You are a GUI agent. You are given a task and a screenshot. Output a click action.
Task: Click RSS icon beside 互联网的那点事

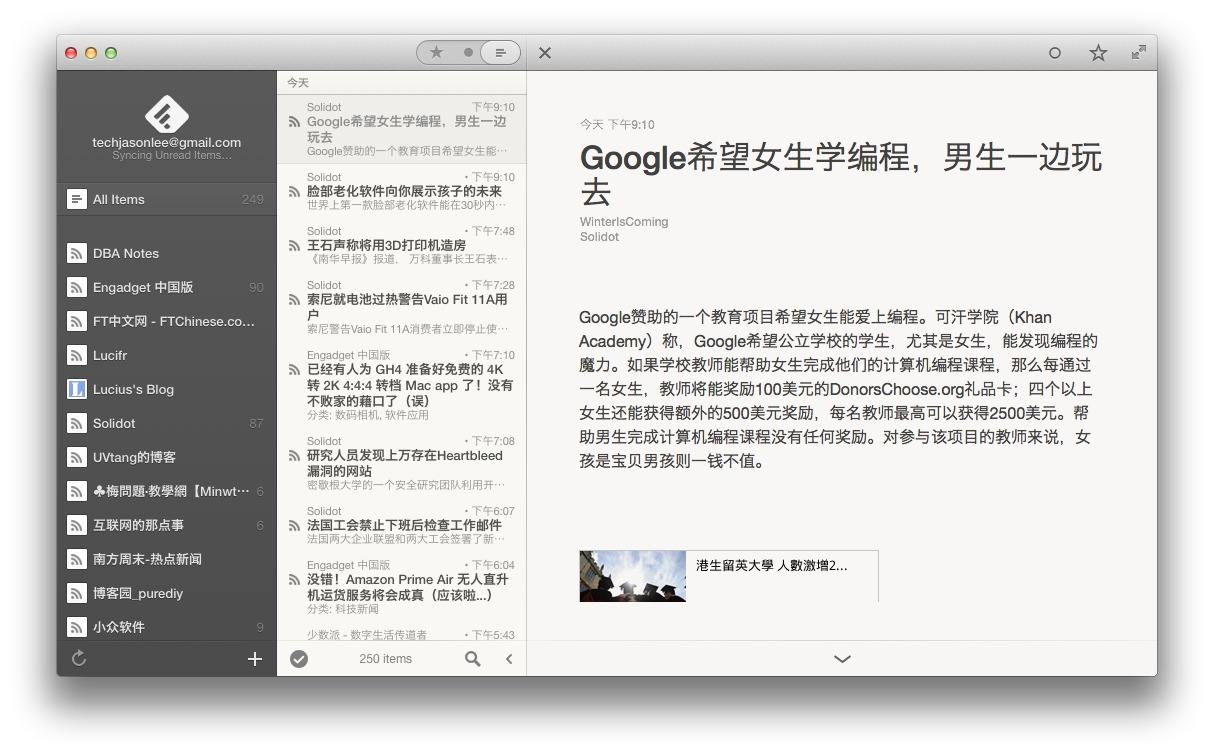click(x=76, y=525)
